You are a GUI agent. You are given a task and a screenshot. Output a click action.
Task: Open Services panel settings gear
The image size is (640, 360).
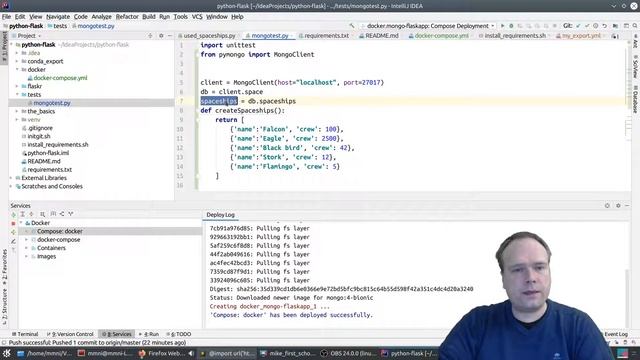click(x=618, y=206)
